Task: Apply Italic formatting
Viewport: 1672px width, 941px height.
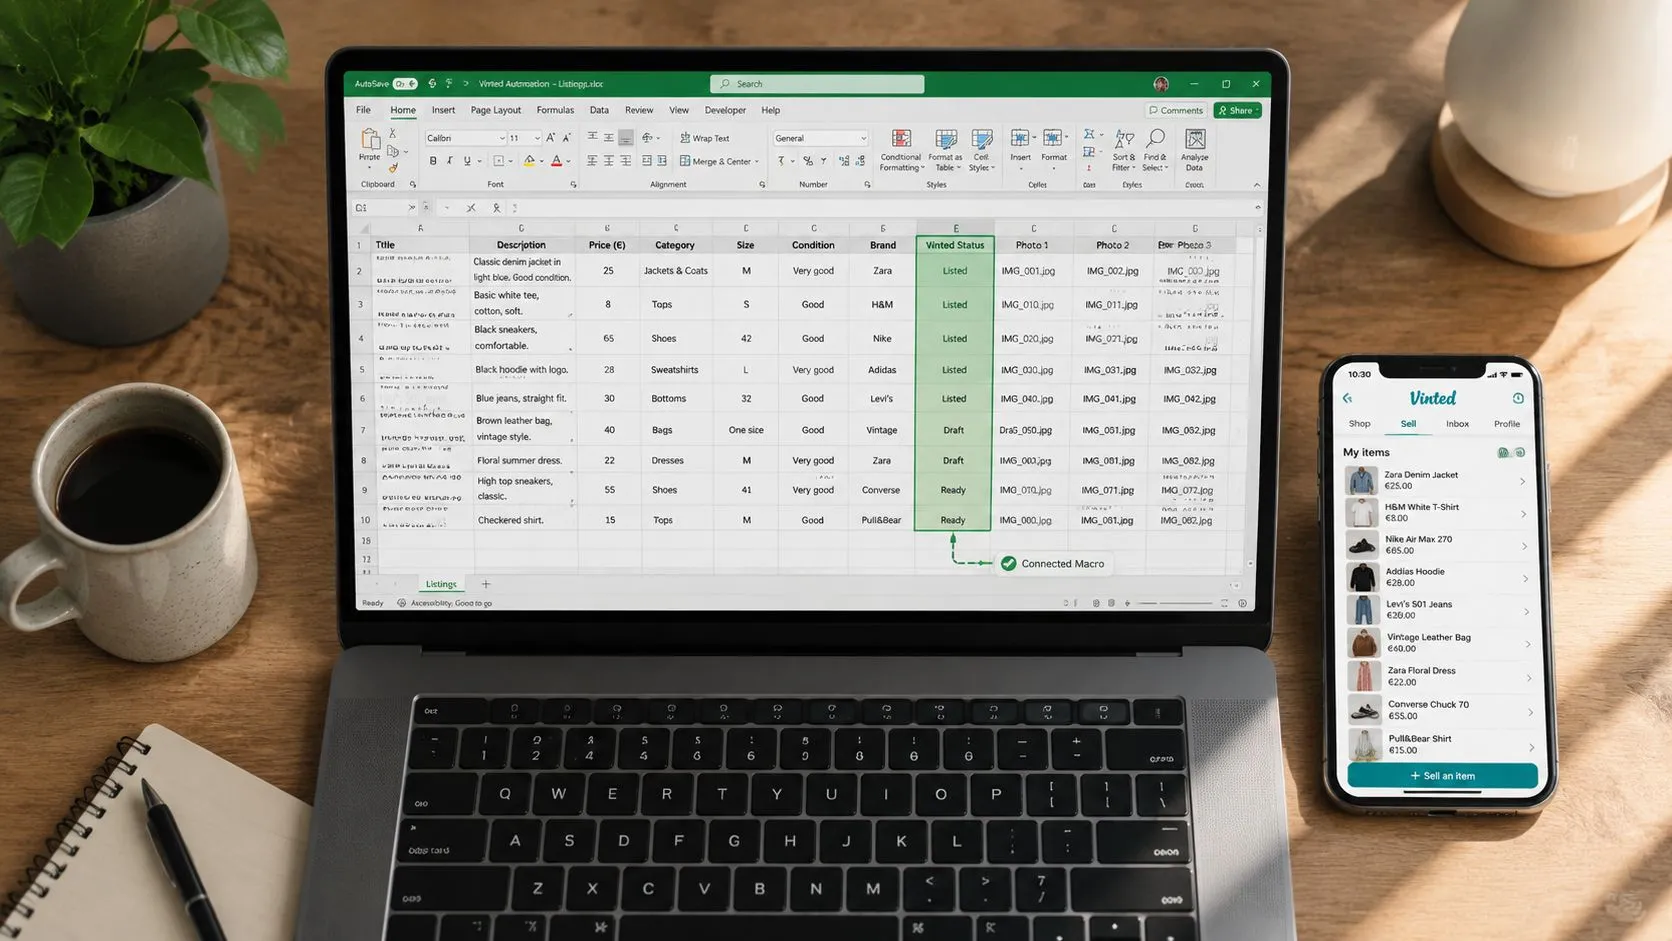Action: [449, 161]
